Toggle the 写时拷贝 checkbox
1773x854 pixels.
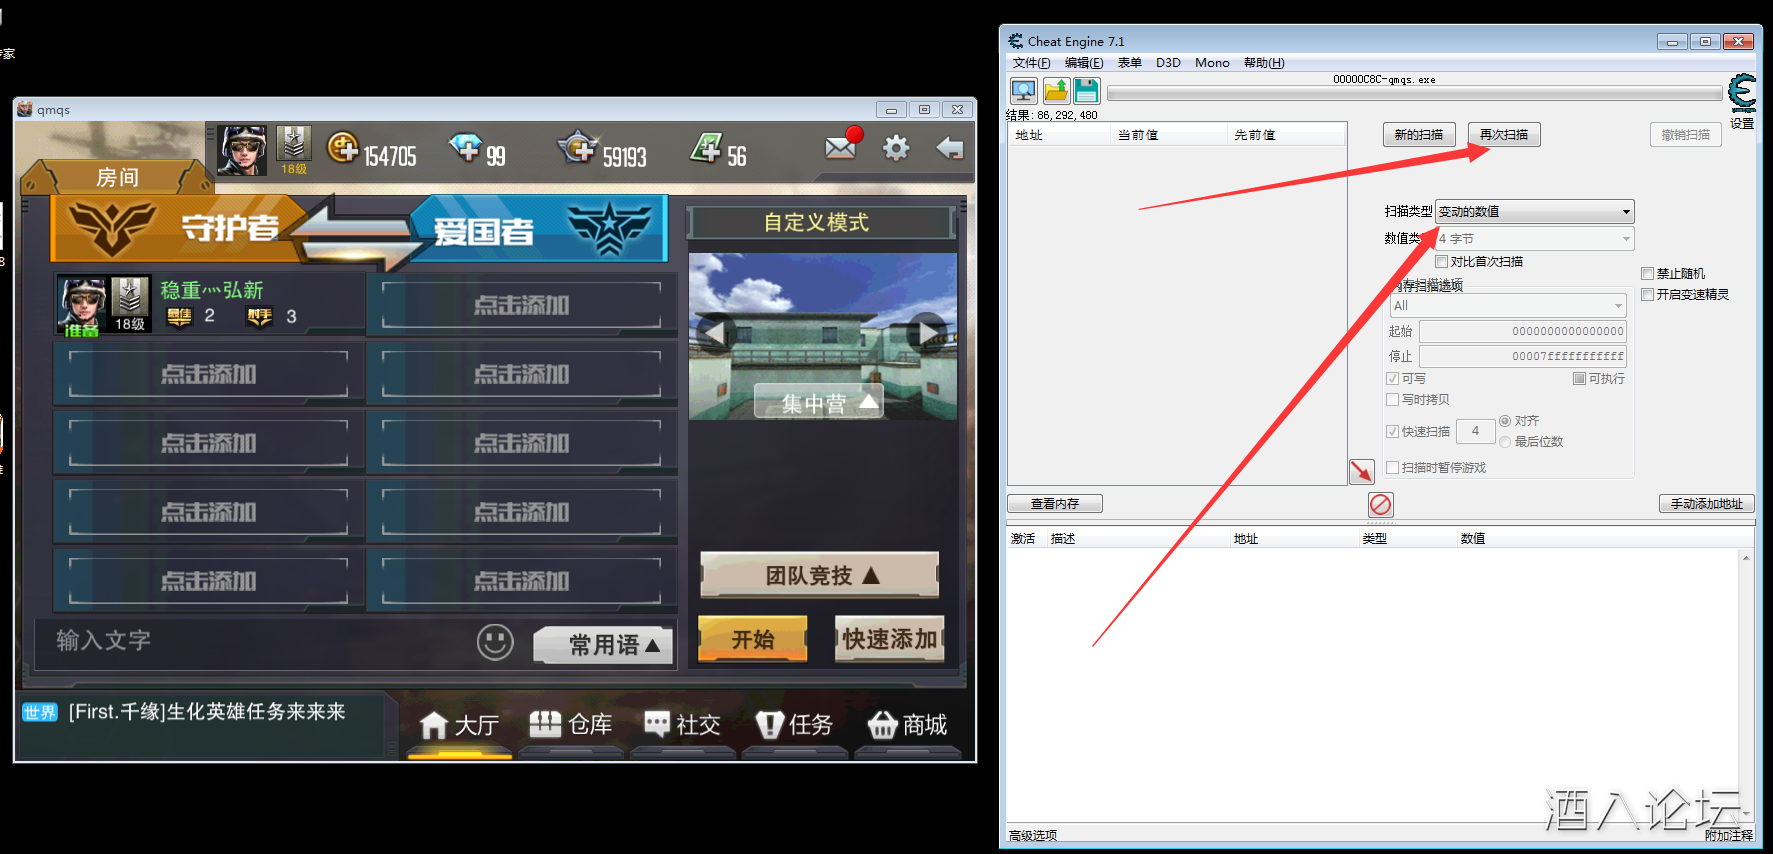click(1392, 400)
